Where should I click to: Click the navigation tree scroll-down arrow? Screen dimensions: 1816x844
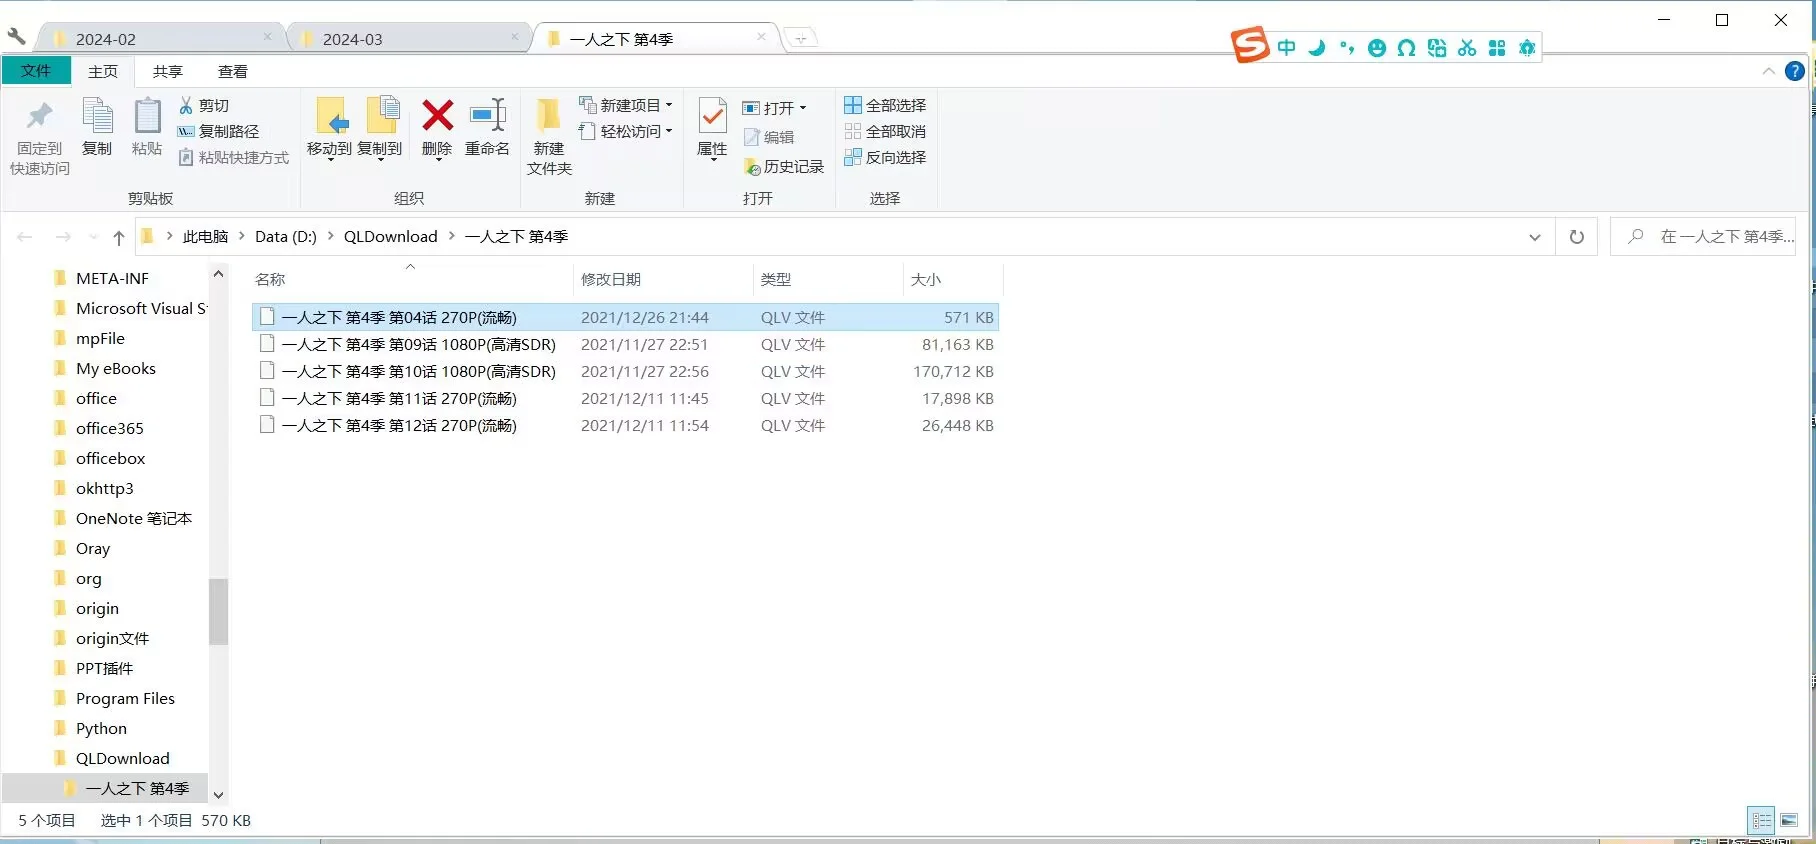click(x=218, y=795)
